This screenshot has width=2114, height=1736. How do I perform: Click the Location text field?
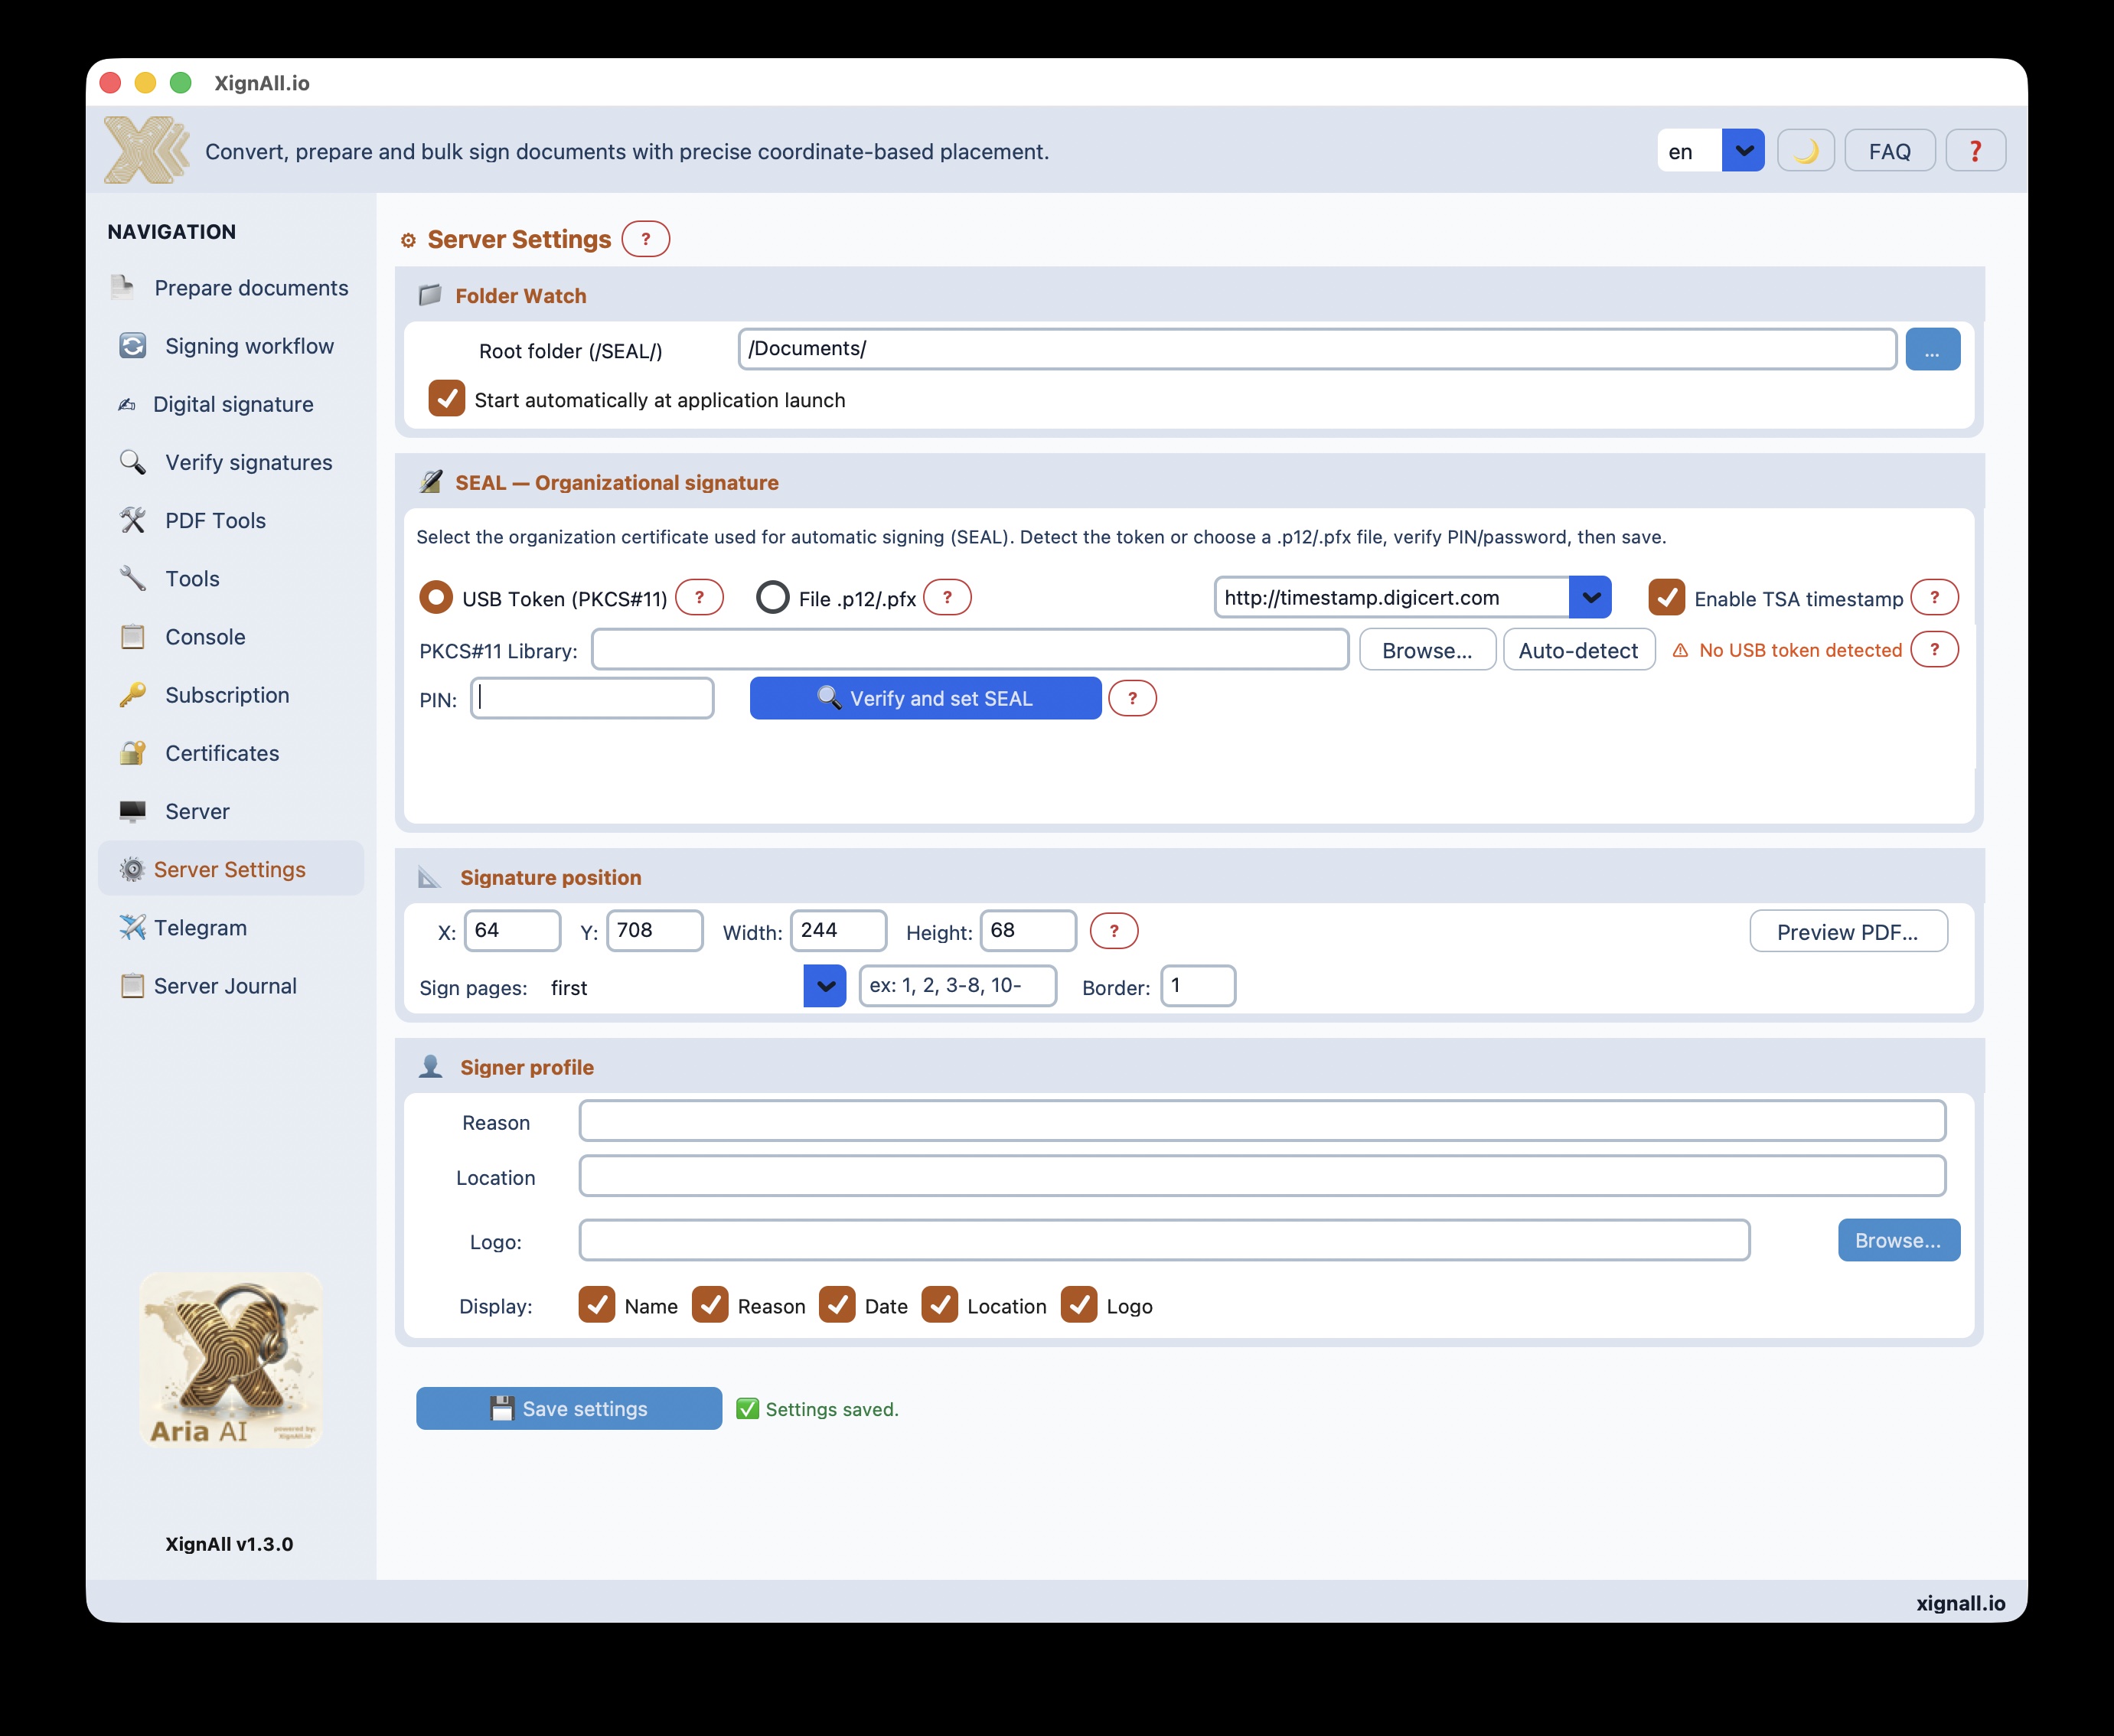pos(1262,1176)
